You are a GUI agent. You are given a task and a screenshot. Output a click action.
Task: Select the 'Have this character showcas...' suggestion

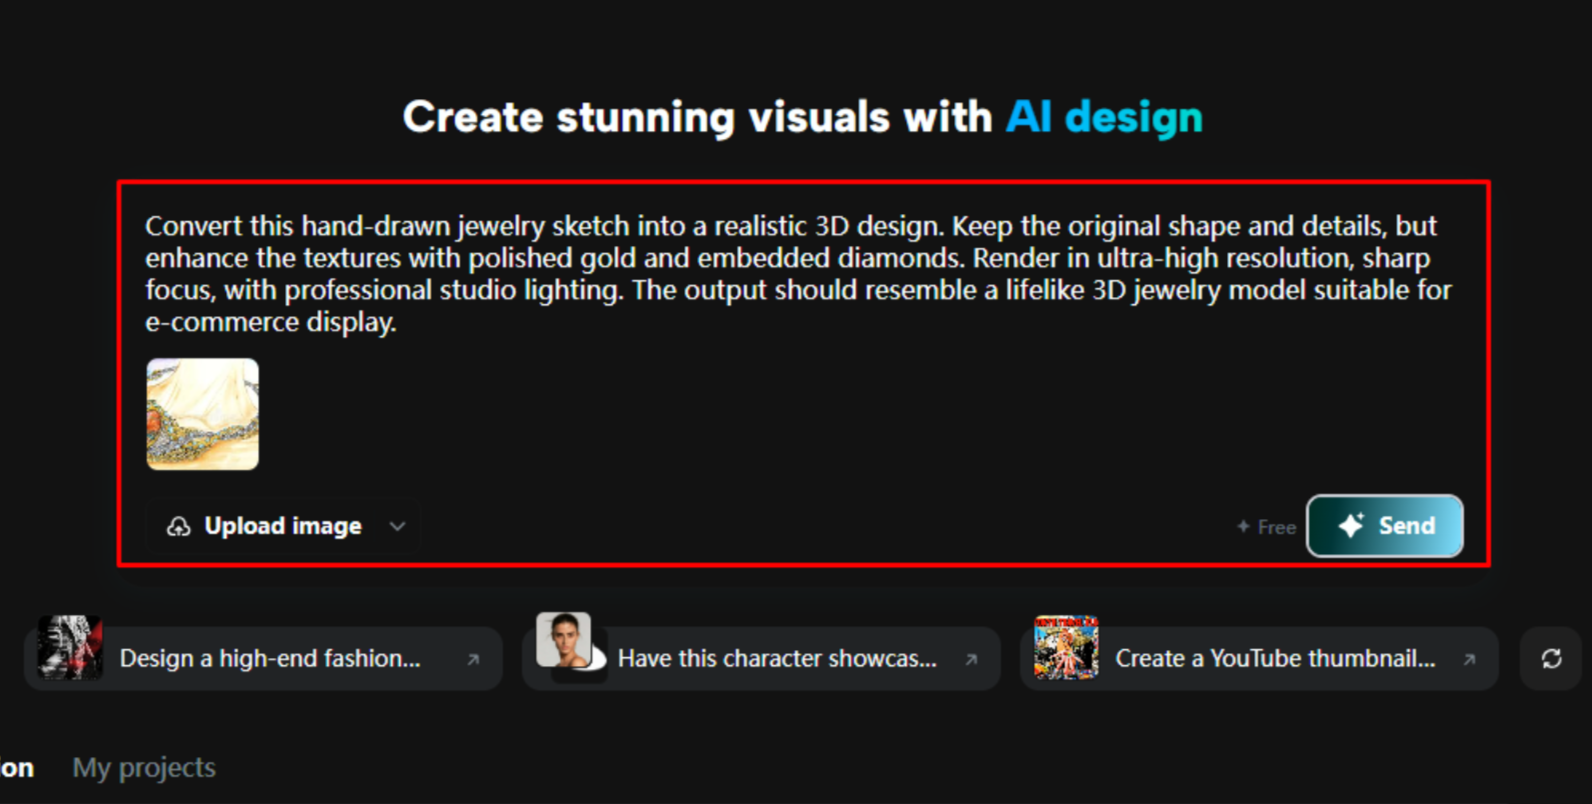[761, 658]
